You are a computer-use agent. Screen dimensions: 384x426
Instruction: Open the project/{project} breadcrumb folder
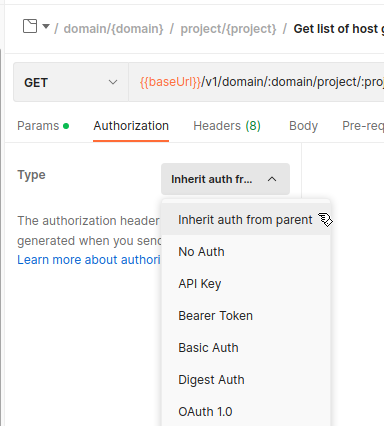[x=228, y=29]
